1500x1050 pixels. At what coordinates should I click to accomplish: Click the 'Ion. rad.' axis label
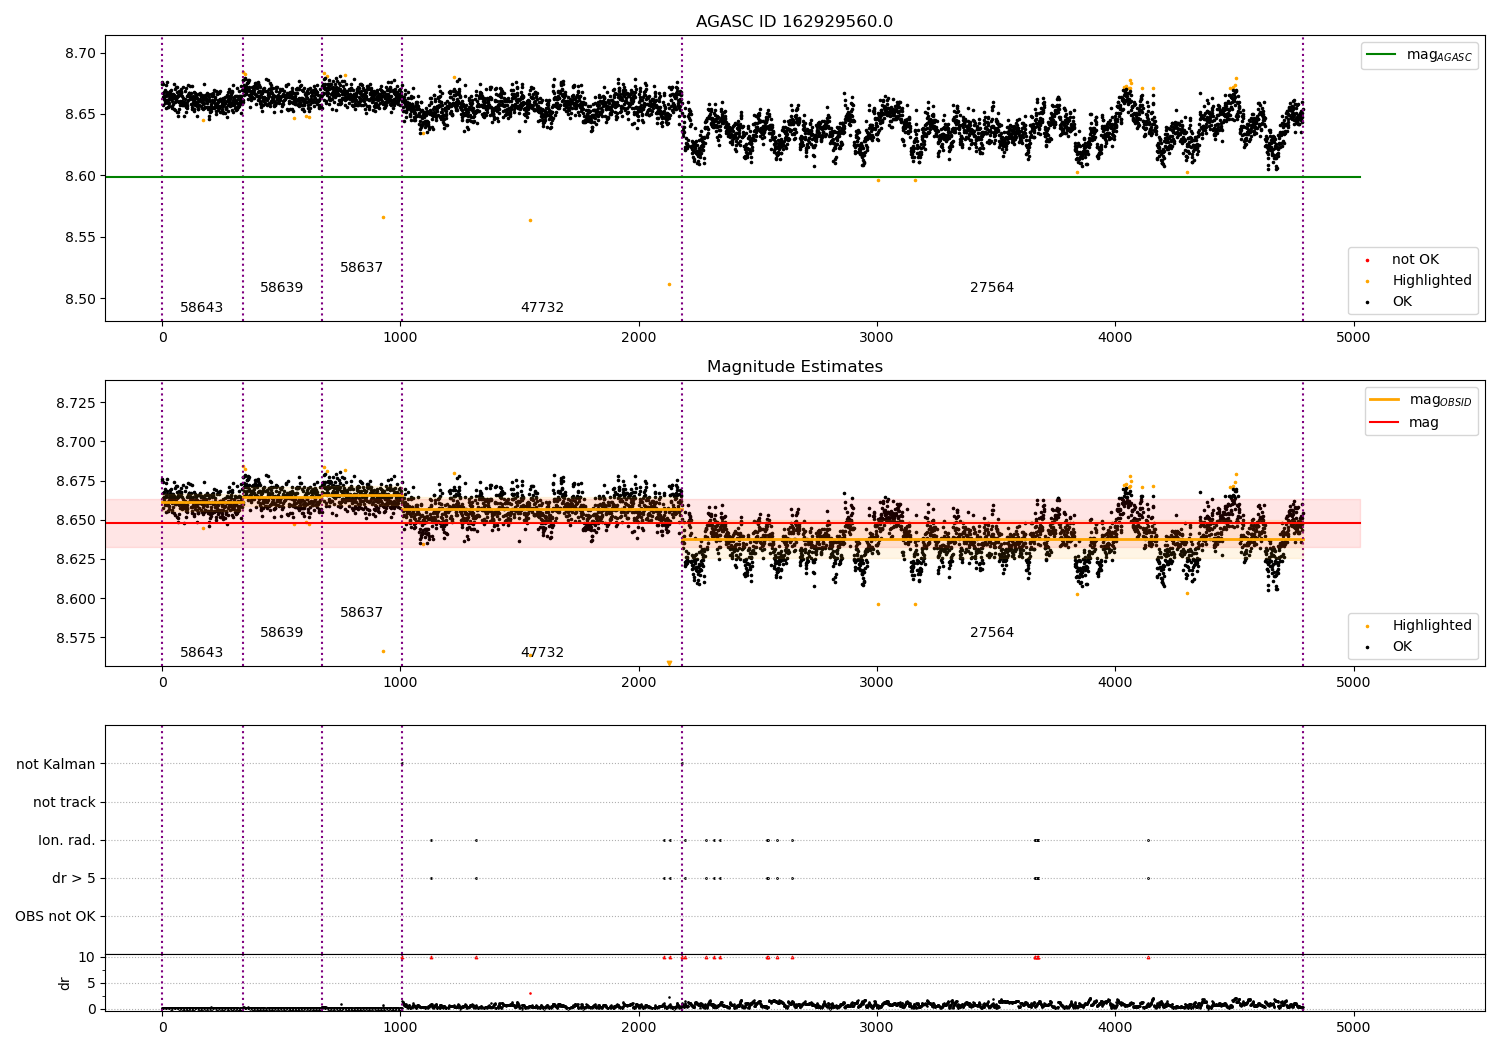click(x=67, y=840)
